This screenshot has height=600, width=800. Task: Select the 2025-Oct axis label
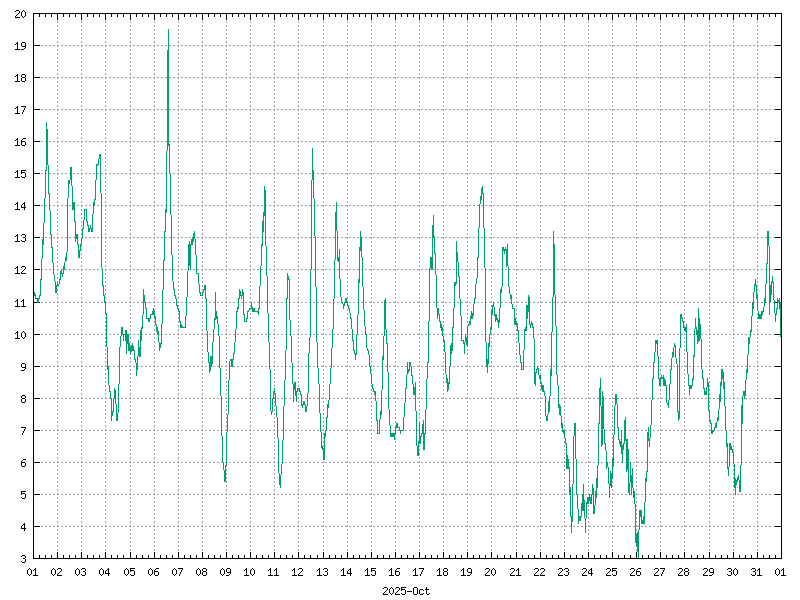pos(406,589)
